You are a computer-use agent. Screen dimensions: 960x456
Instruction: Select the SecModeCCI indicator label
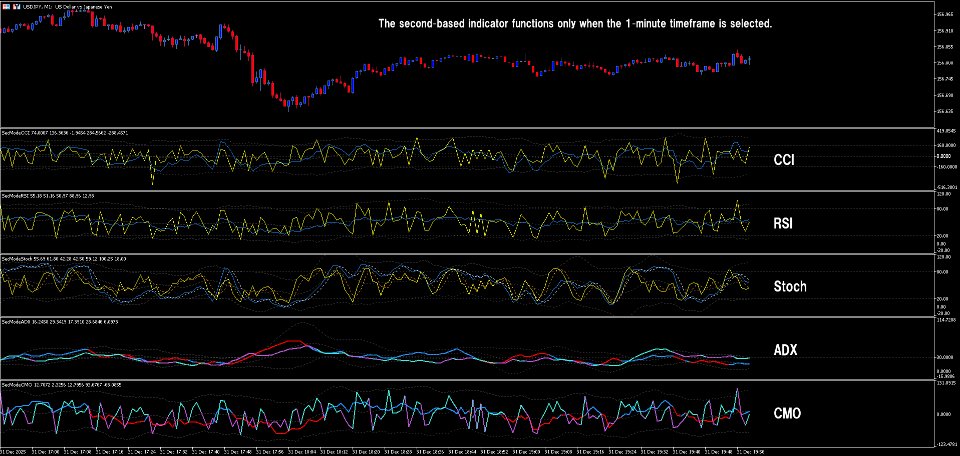pos(66,132)
